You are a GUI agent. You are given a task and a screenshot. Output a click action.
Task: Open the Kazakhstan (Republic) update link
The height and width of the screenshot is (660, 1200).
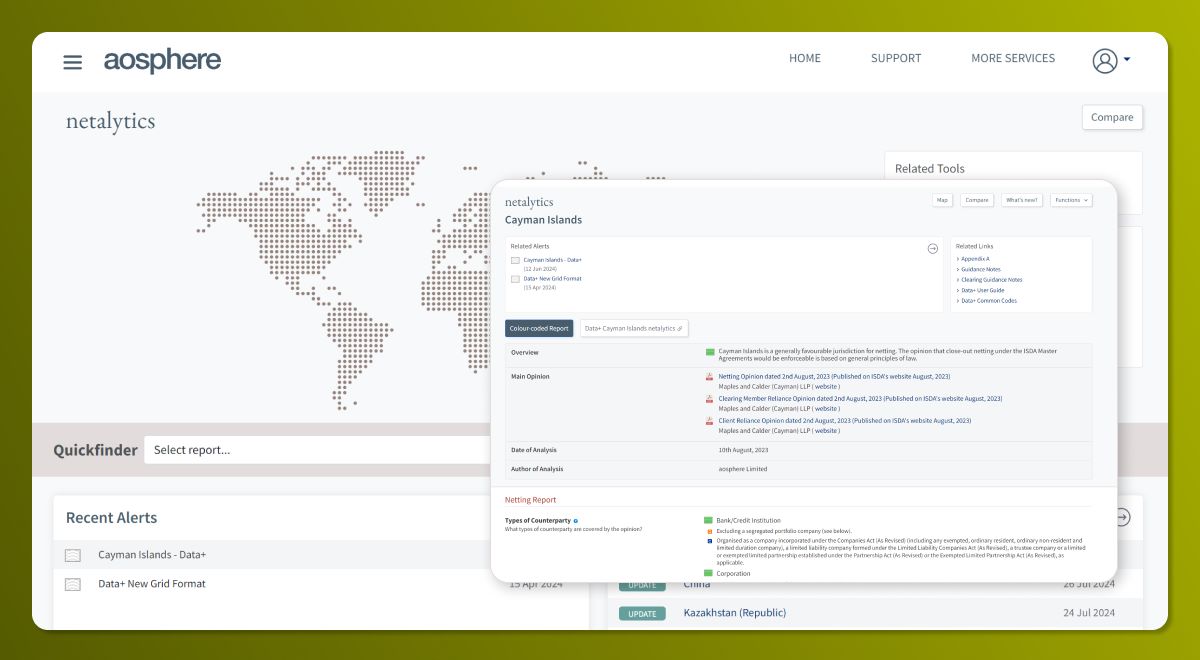[x=735, y=612]
